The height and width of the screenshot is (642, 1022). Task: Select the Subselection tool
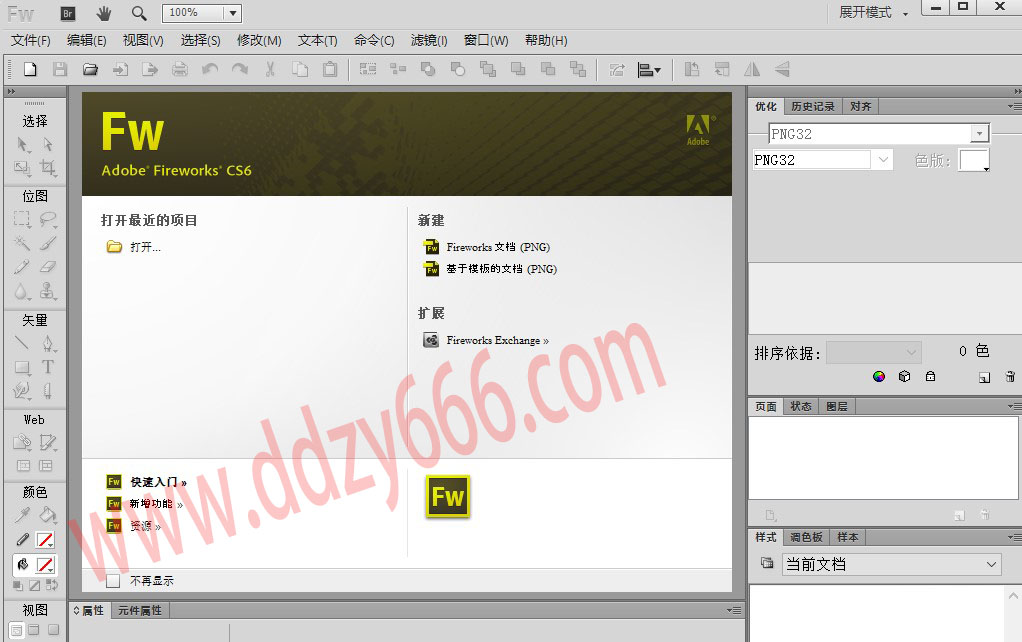pos(48,144)
